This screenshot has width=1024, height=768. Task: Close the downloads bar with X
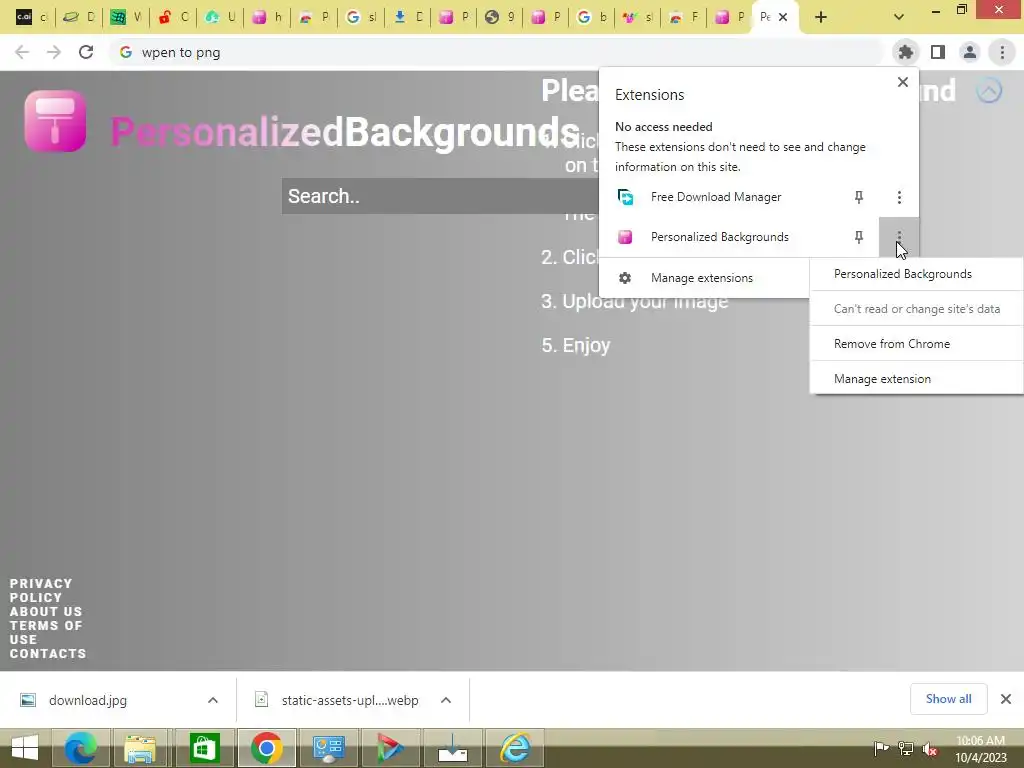coord(1006,699)
